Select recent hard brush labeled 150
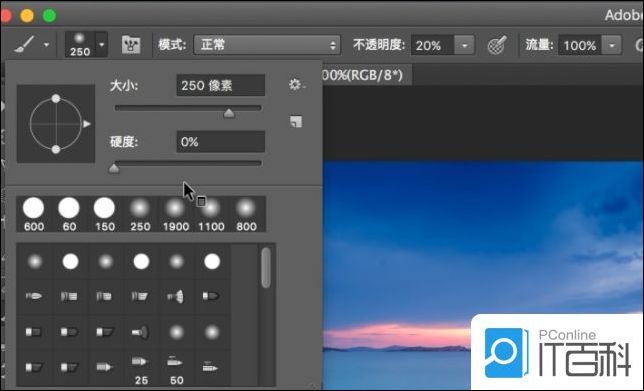644x391 pixels. (104, 214)
